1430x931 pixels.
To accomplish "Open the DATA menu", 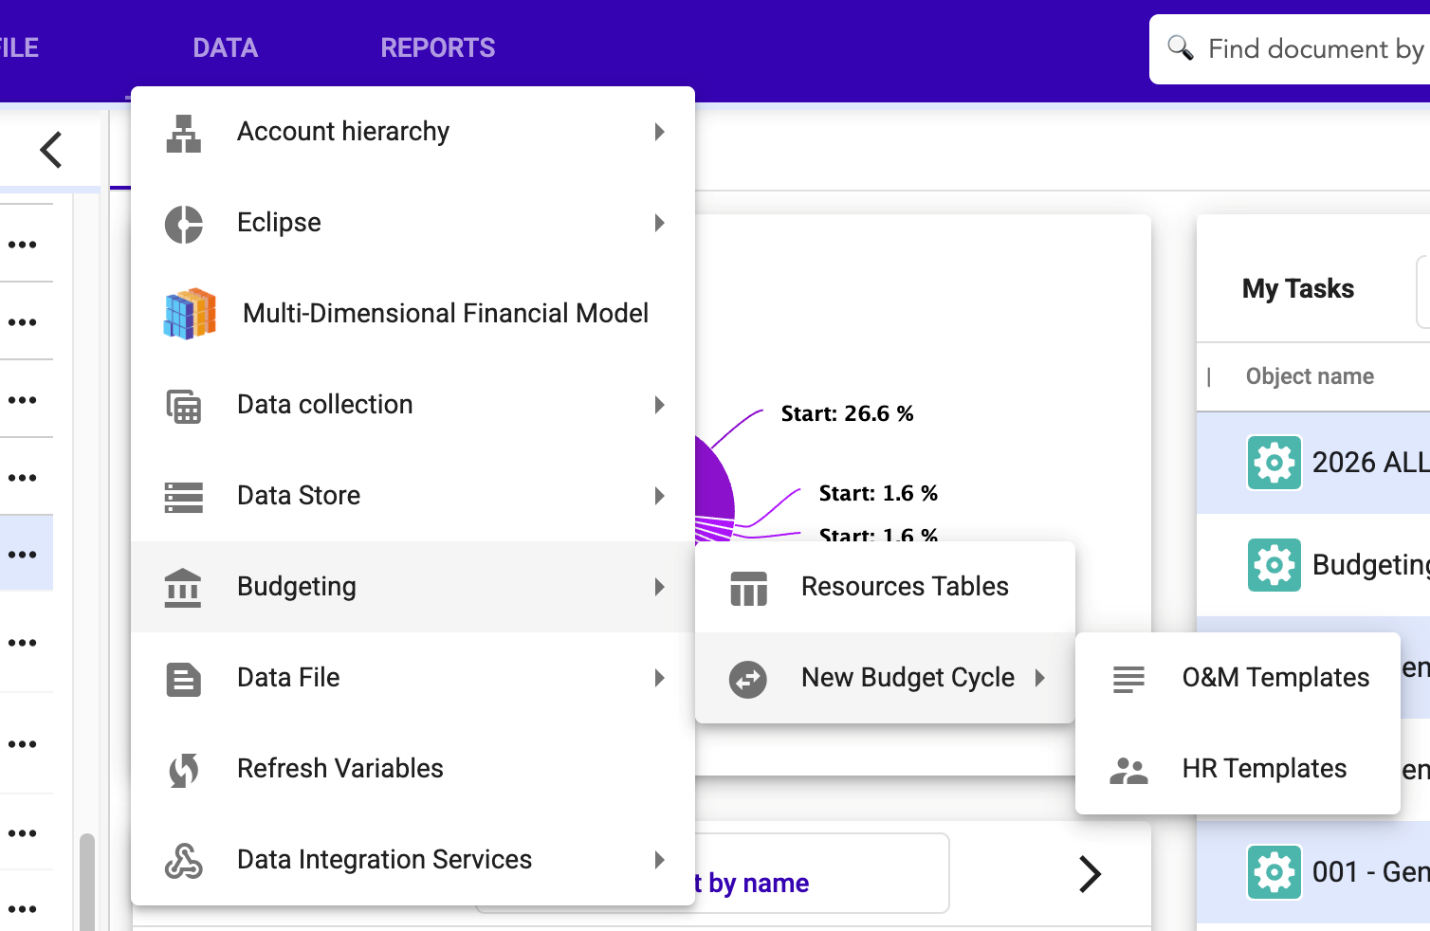I will point(225,48).
